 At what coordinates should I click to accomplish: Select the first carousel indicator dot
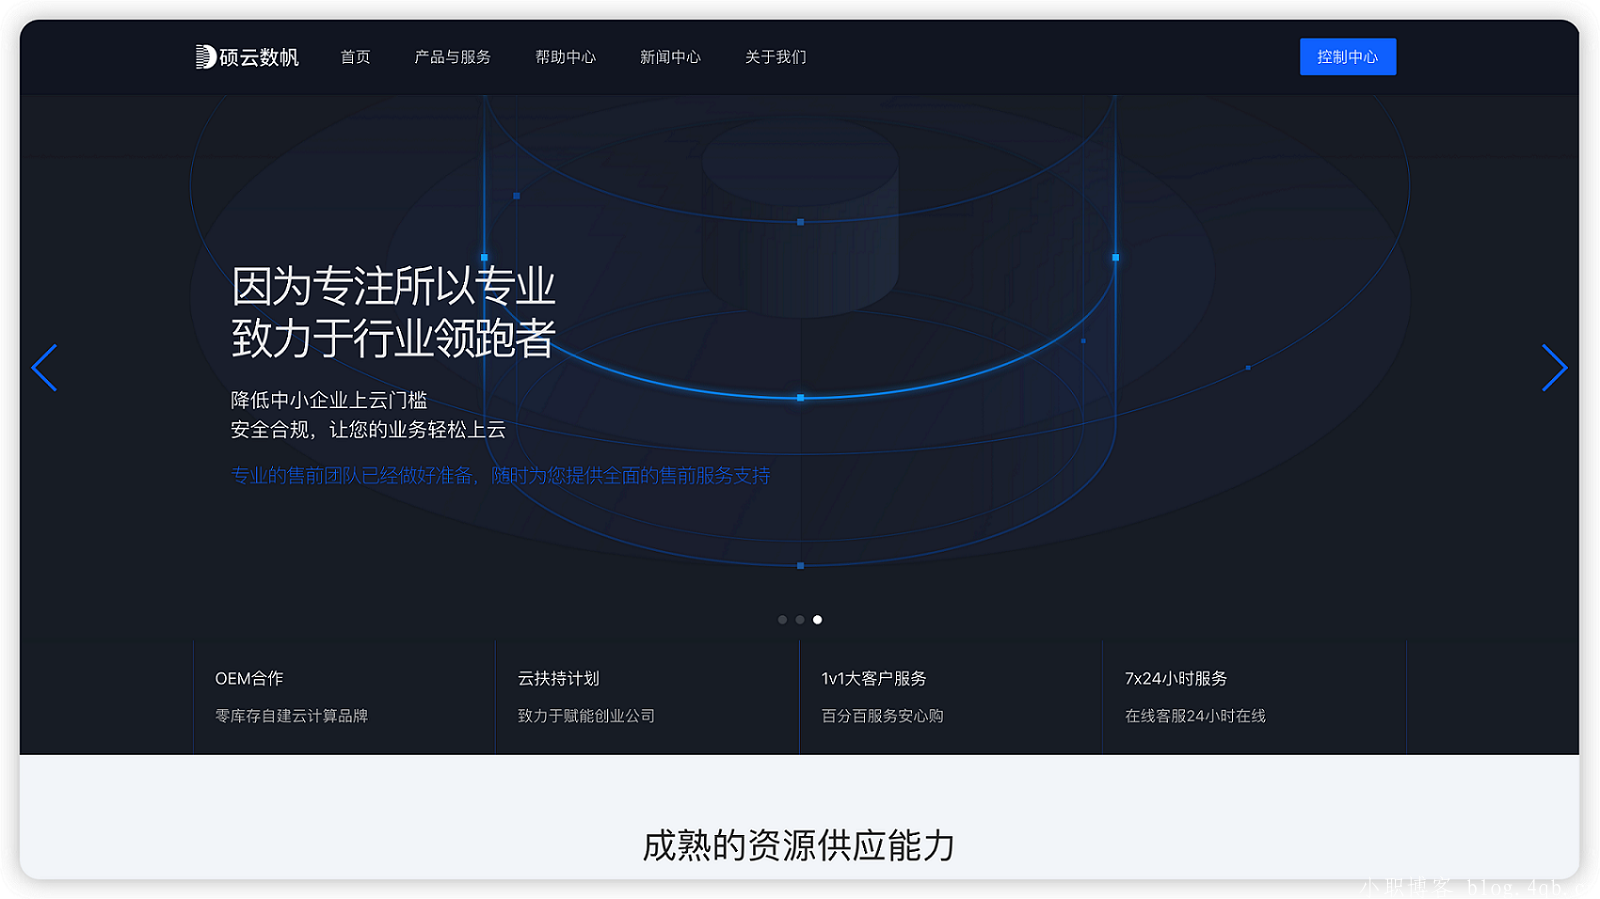(x=782, y=620)
